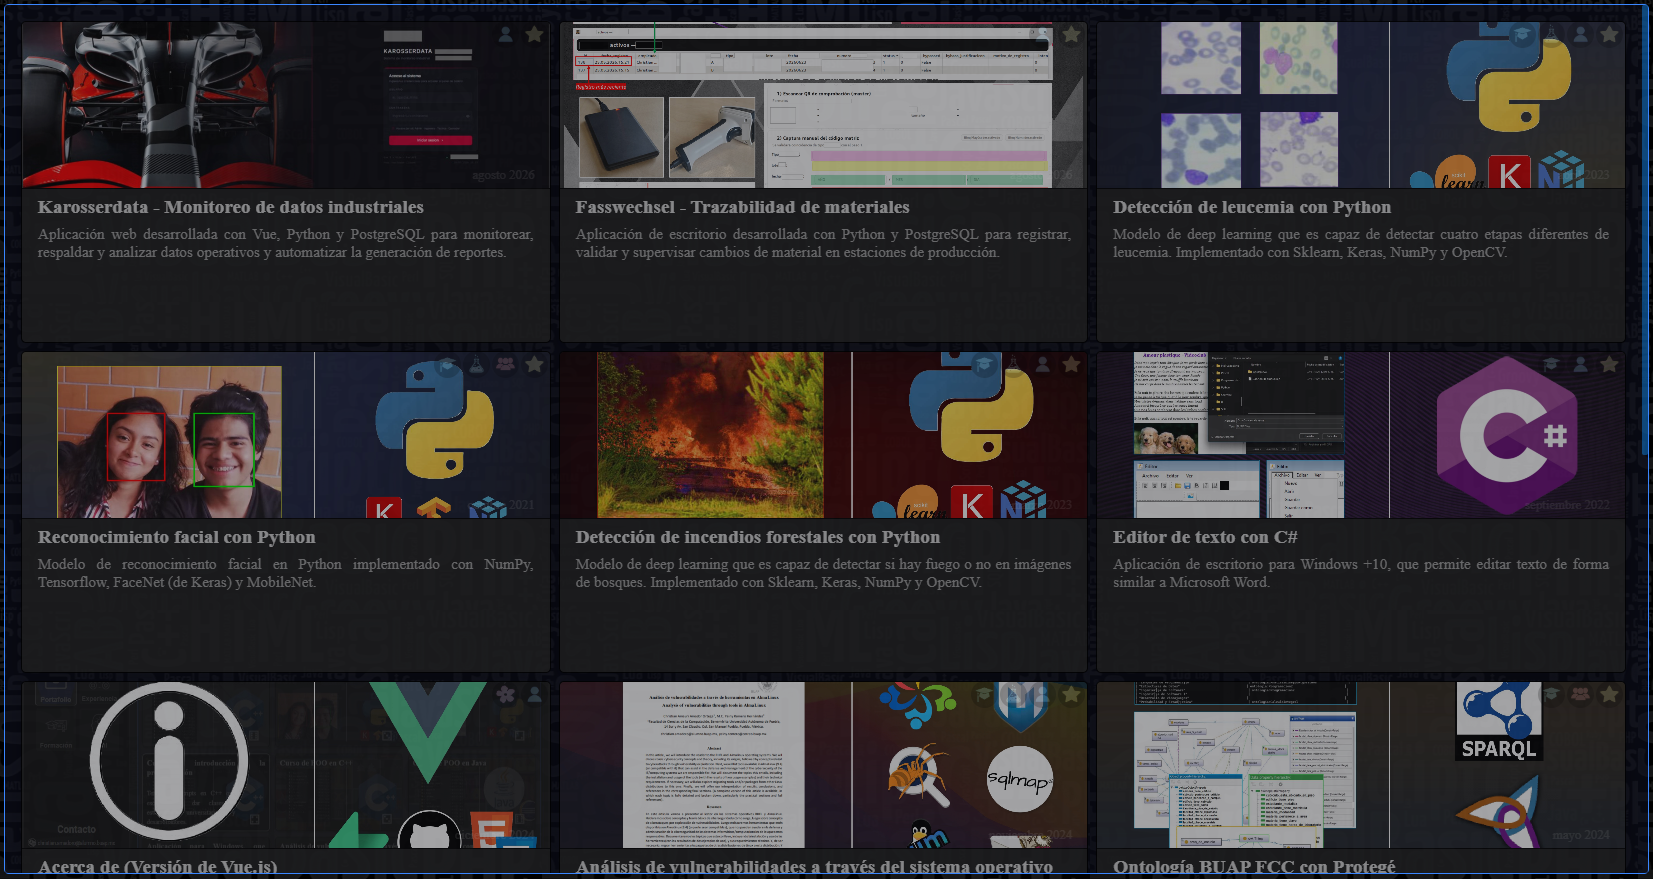This screenshot has height=879, width=1653.
Task: Open the Karosserdata - Monitoreo de datos industriales title
Action: 231,207
